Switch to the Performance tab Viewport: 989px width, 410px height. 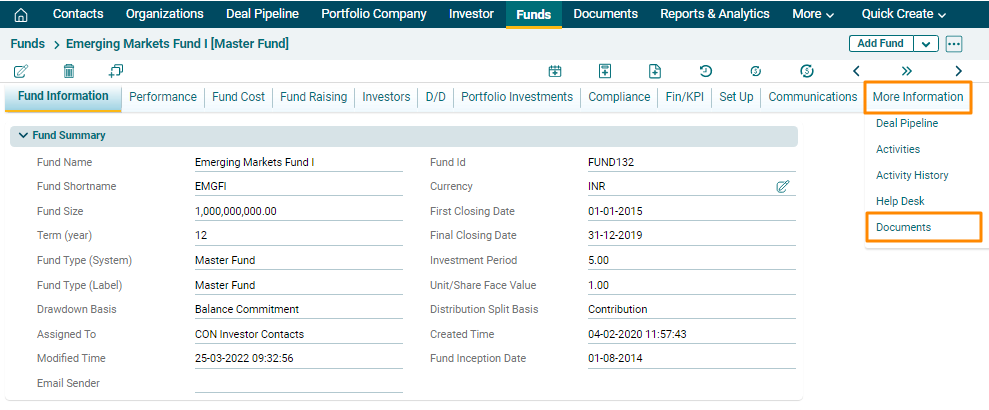[163, 97]
